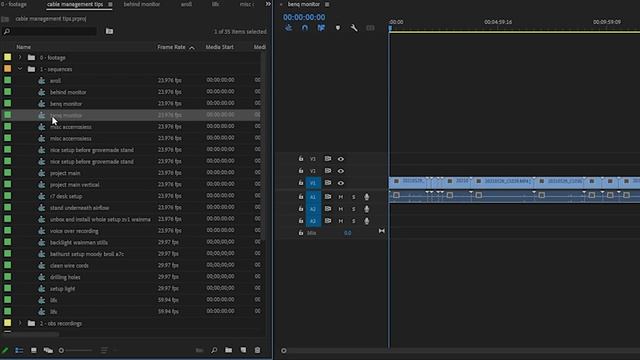Toggle A1 track targeting button
This screenshot has width=640, height=360.
click(313, 197)
